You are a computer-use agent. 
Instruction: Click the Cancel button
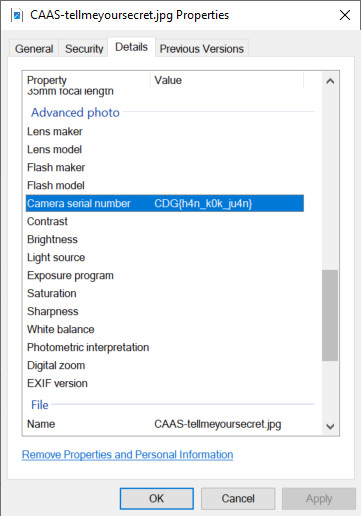click(x=238, y=498)
